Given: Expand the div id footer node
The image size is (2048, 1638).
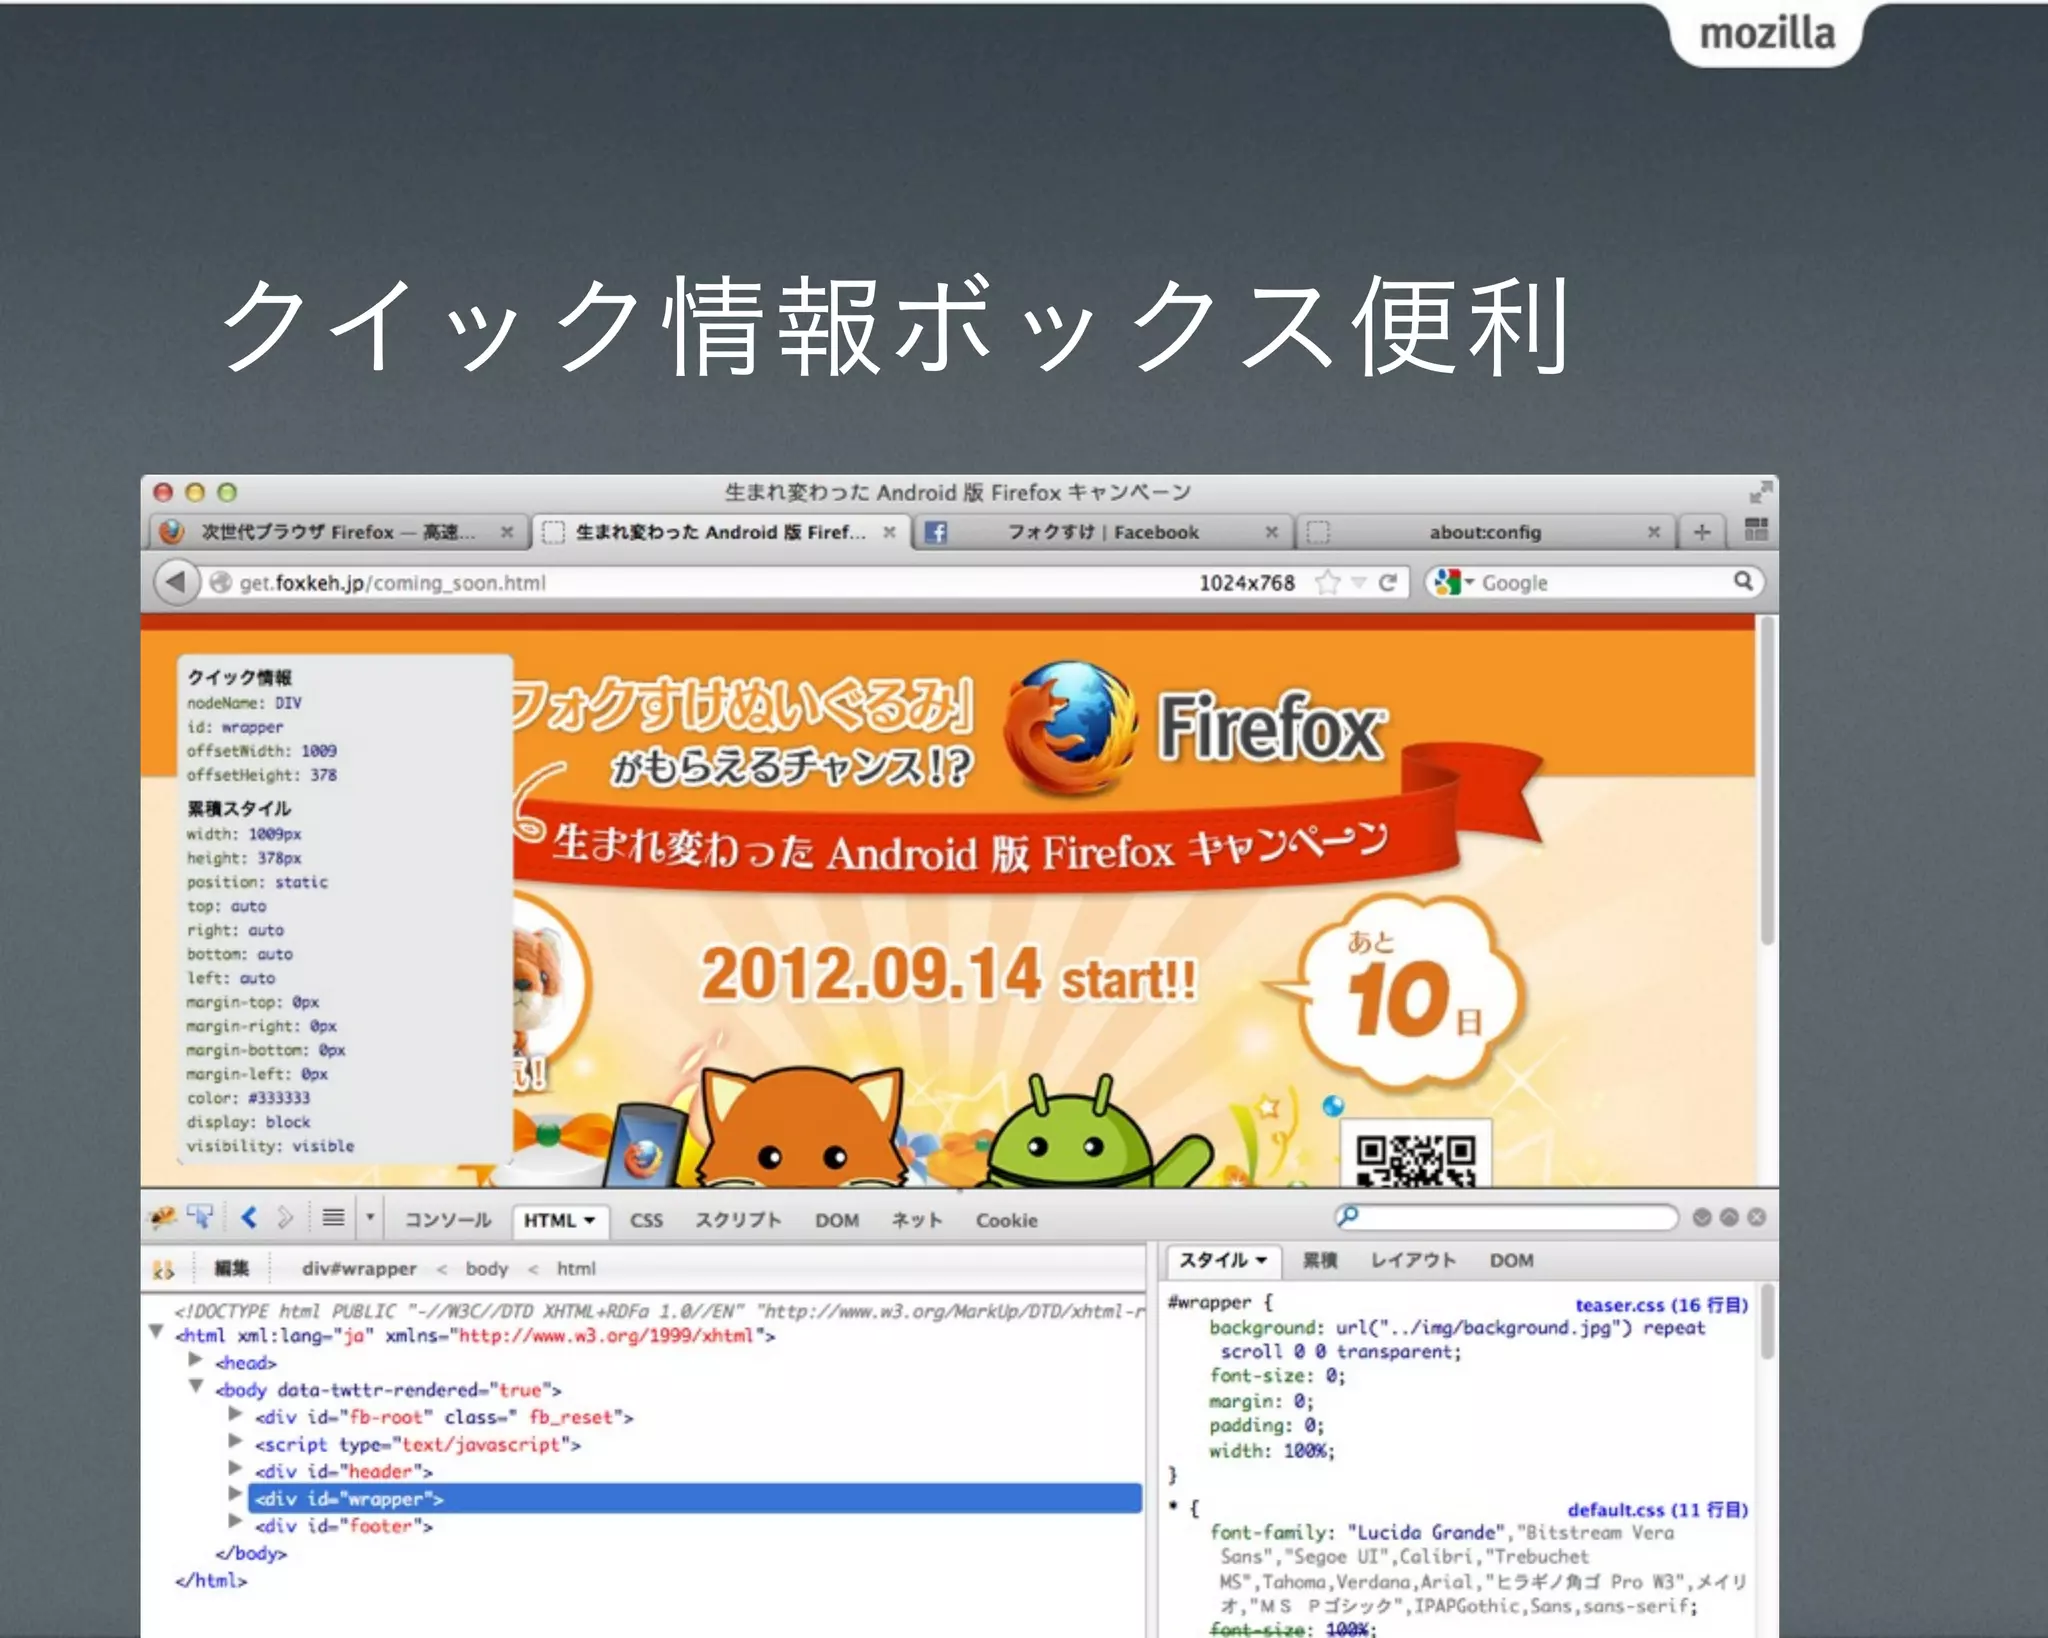Looking at the screenshot, I should 235,1521.
